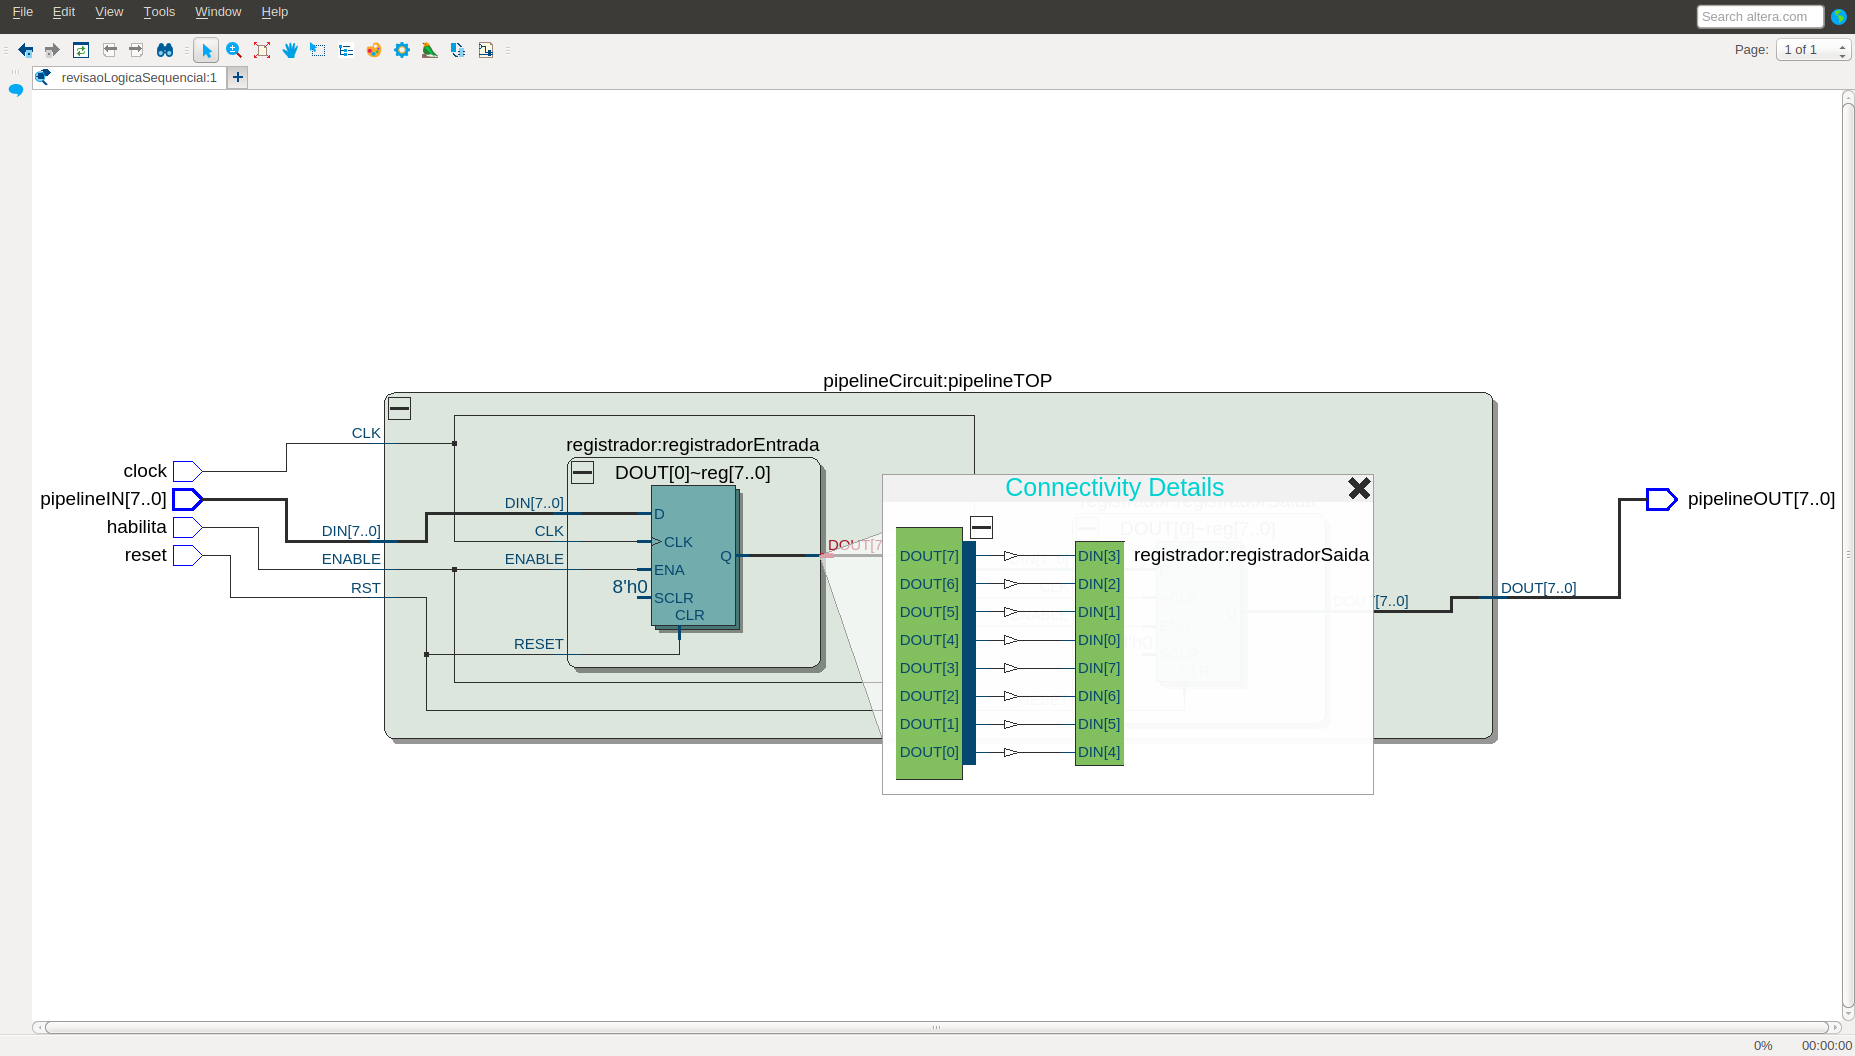This screenshot has width=1855, height=1056.
Task: Select the registrador:registradorSaida label
Action: click(x=1251, y=555)
